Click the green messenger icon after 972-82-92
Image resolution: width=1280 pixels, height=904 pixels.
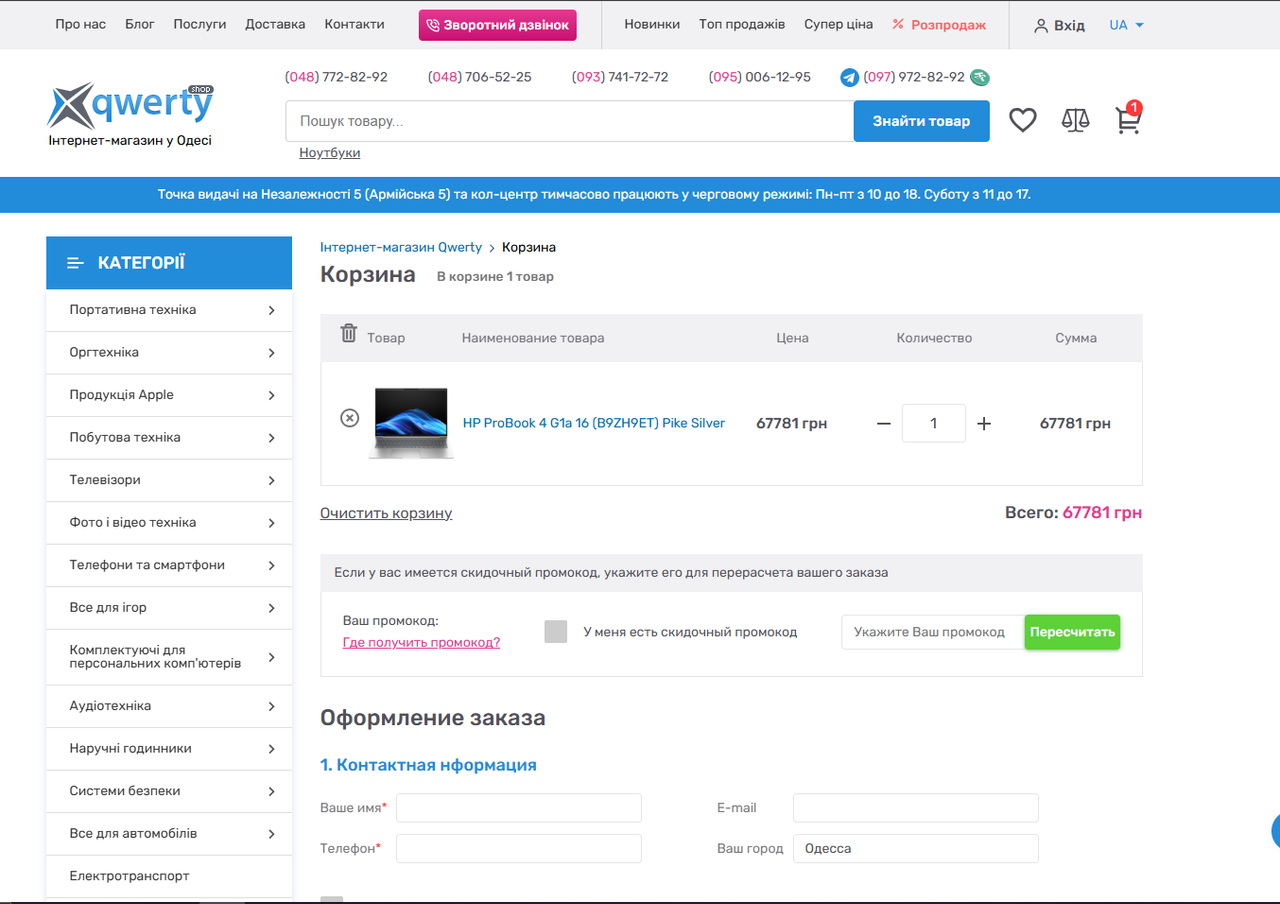tap(980, 77)
